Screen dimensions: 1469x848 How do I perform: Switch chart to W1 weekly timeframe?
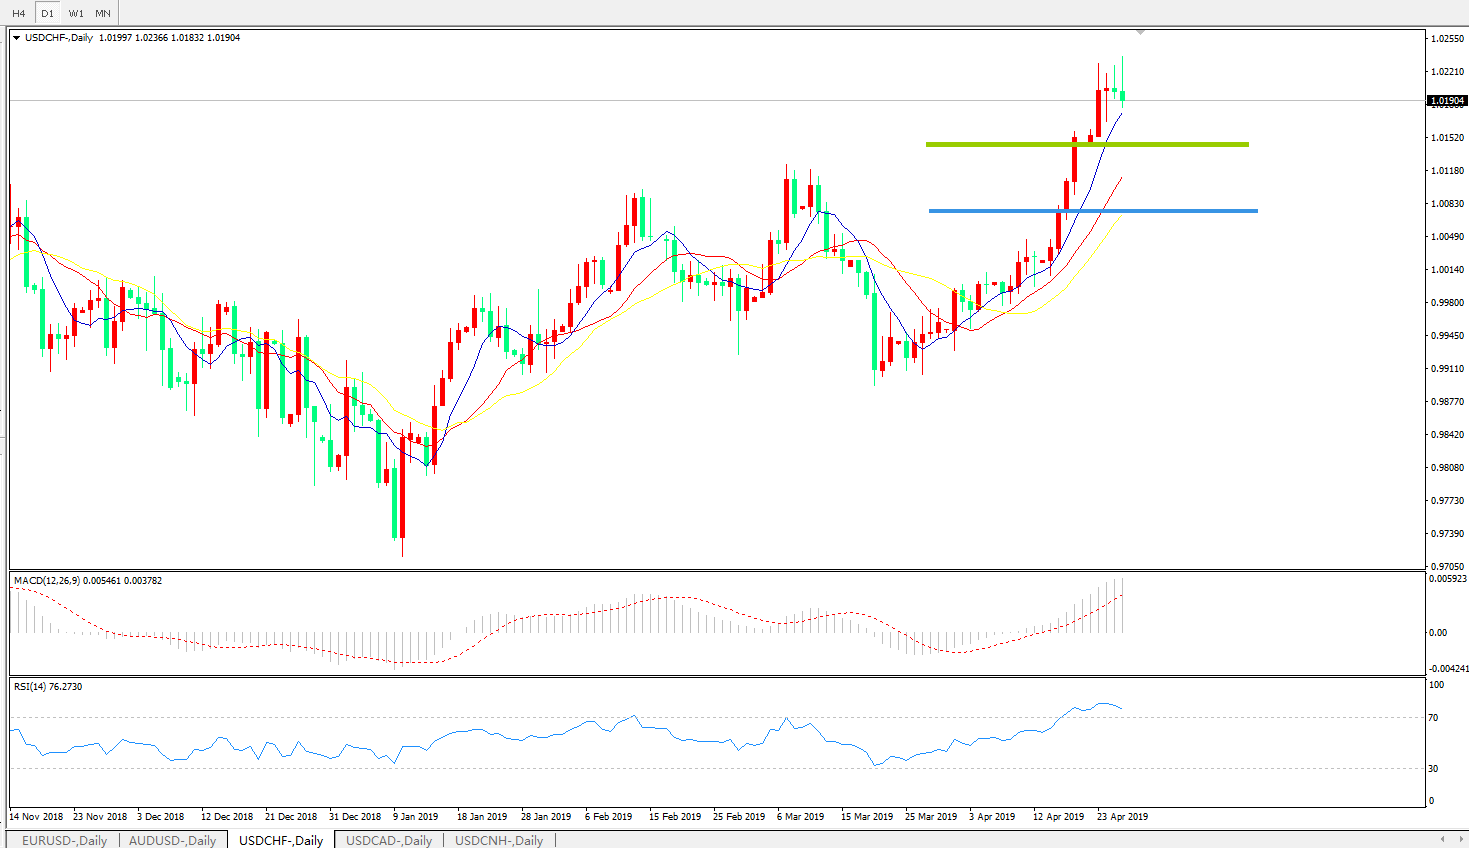click(x=76, y=13)
